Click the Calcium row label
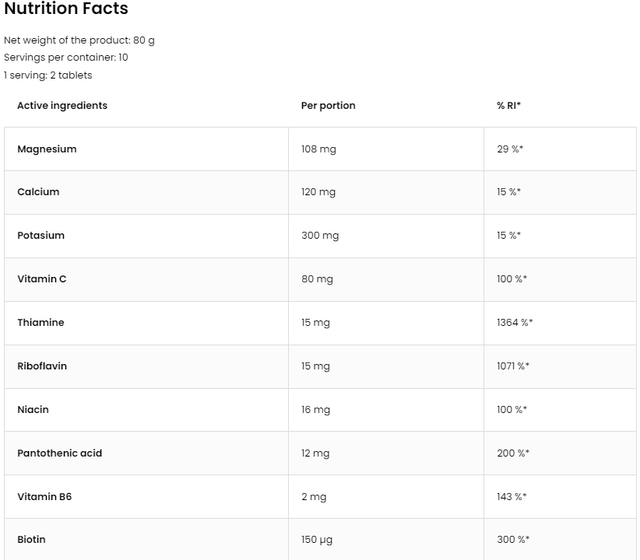This screenshot has height=560, width=640. pyautogui.click(x=38, y=192)
